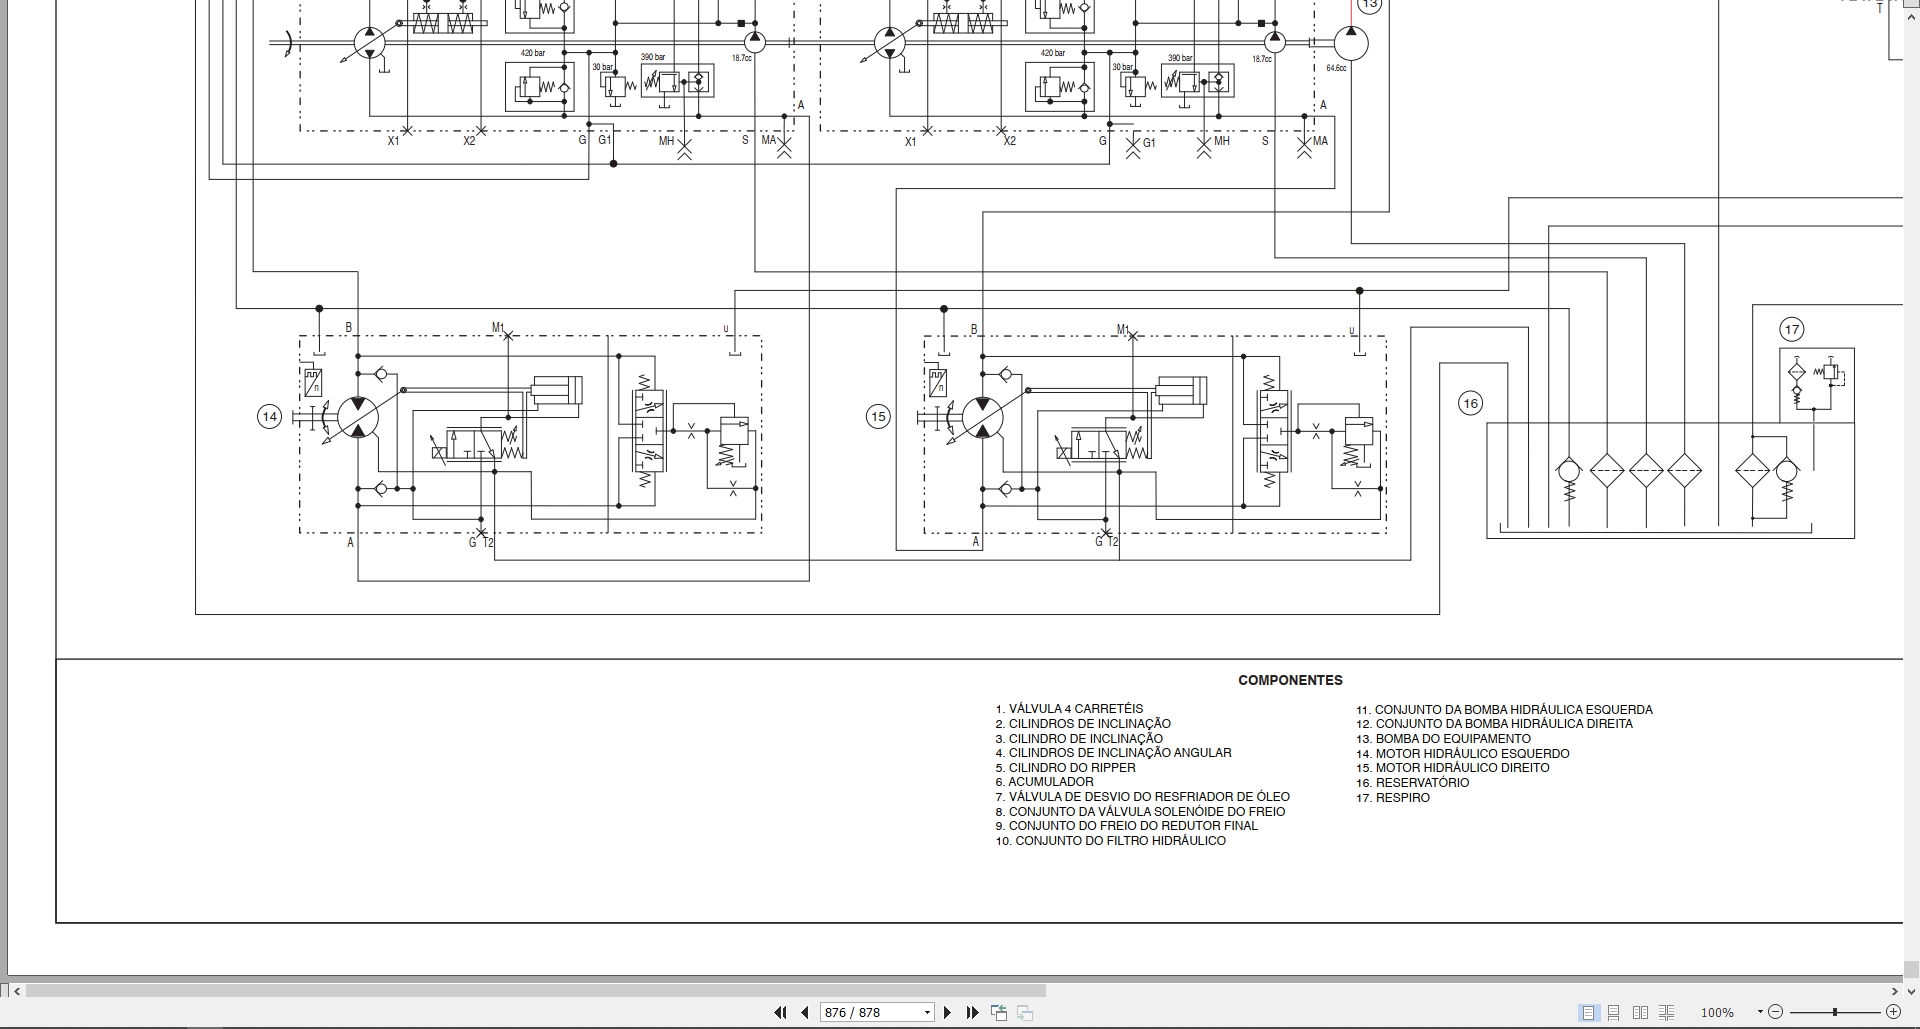
Task: Click the zoom in plus button
Action: coord(1895,1013)
